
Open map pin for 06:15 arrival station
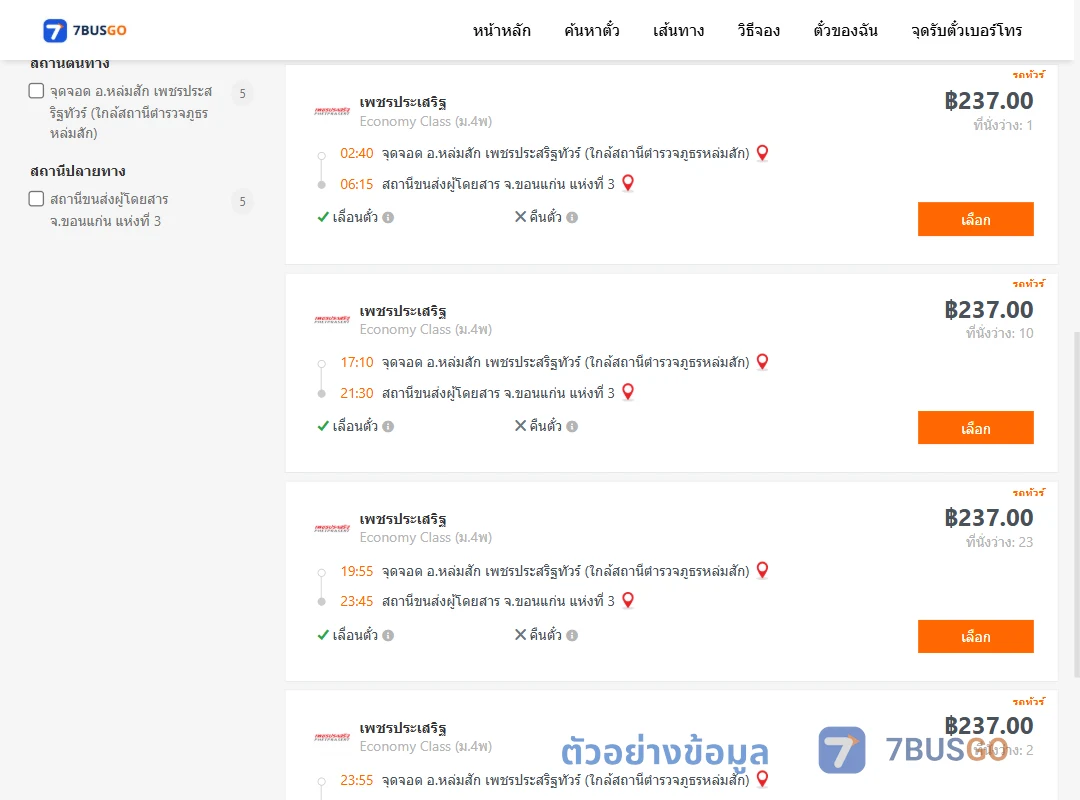point(628,183)
